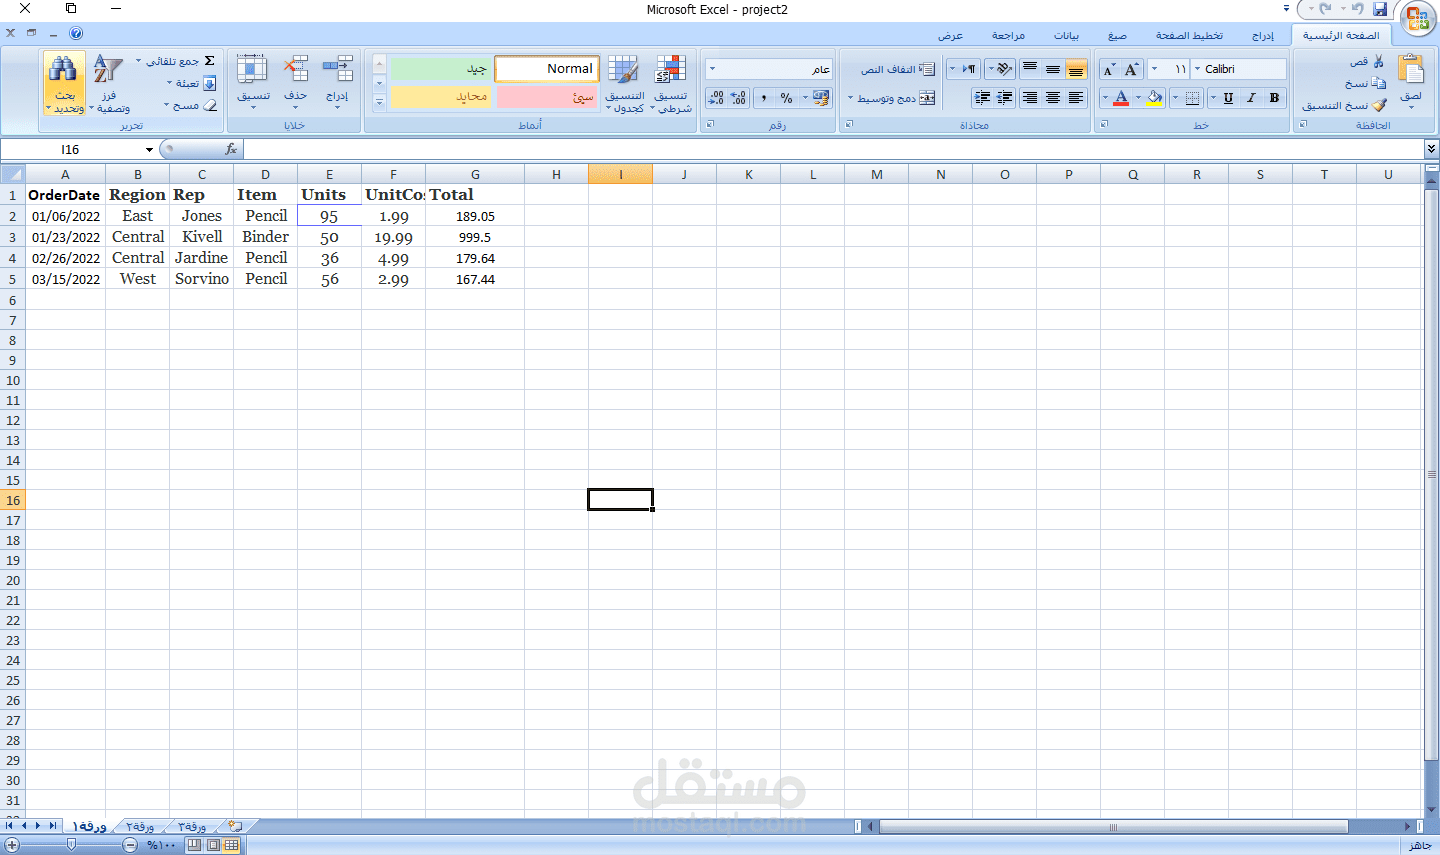Toggle middle vertical alignment
Viewport: 1440px width, 855px height.
pos(1053,69)
